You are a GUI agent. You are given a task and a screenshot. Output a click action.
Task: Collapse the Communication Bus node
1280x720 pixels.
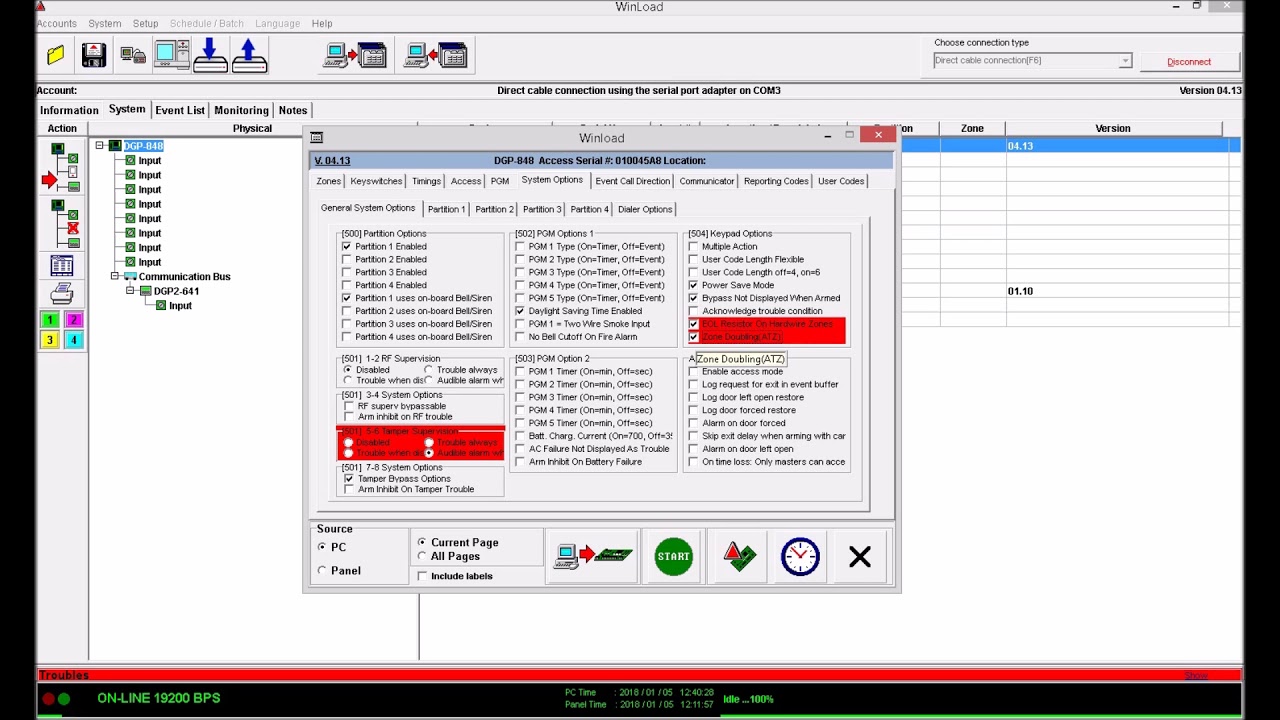click(115, 276)
